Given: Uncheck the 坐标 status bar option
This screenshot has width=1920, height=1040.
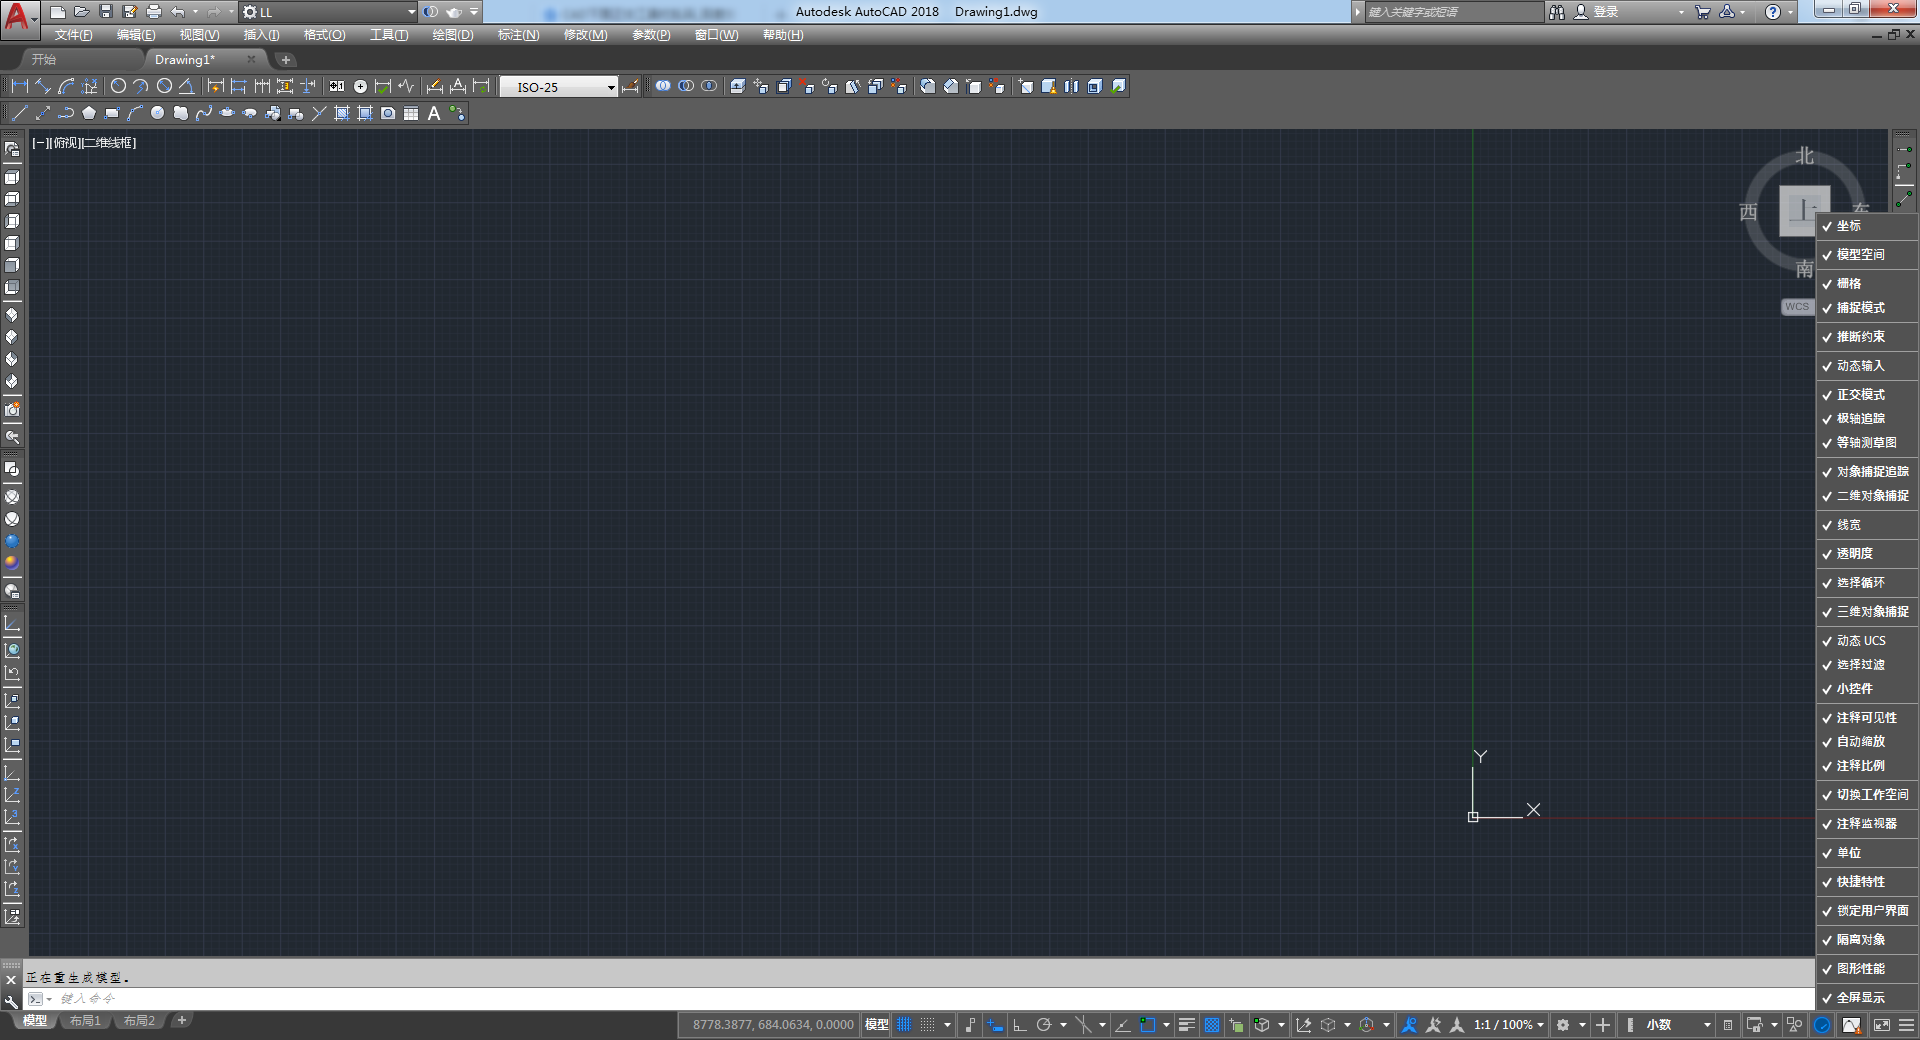Looking at the screenshot, I should (1866, 226).
